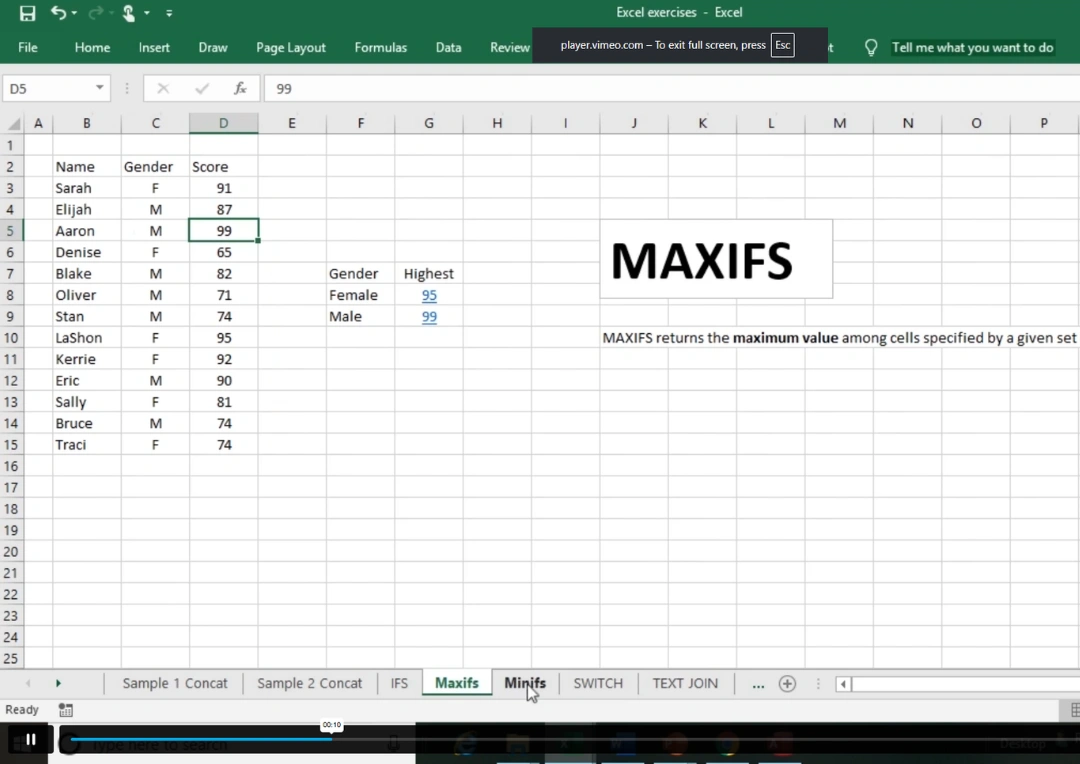Click the Undo arrow icon
Screen dimensions: 1080x764
pos(58,13)
